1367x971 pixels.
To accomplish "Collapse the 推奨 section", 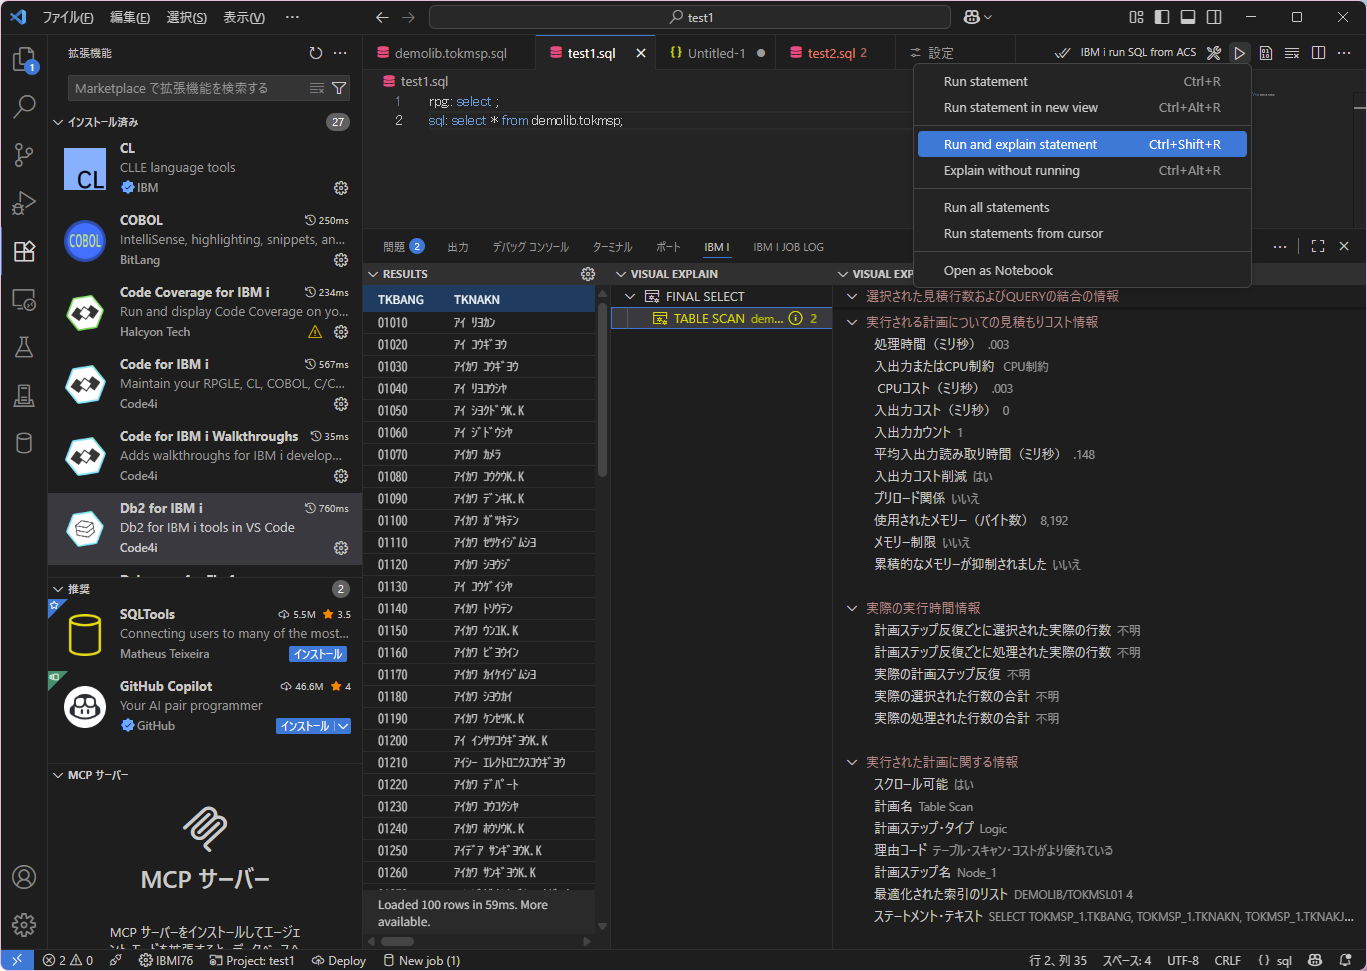I will 58,589.
